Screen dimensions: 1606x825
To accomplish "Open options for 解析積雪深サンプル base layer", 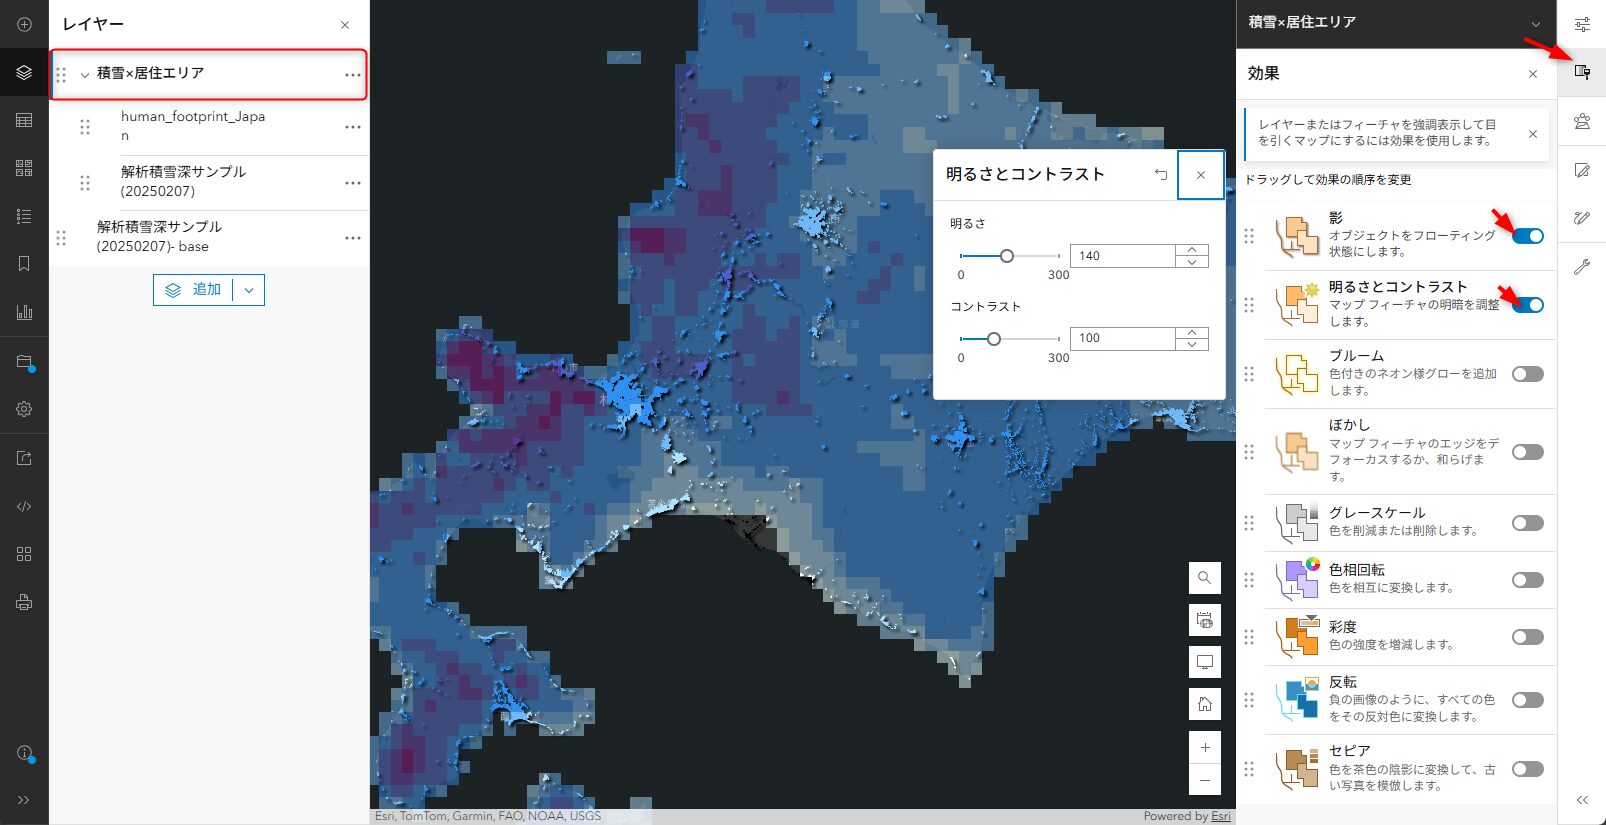I will 352,238.
